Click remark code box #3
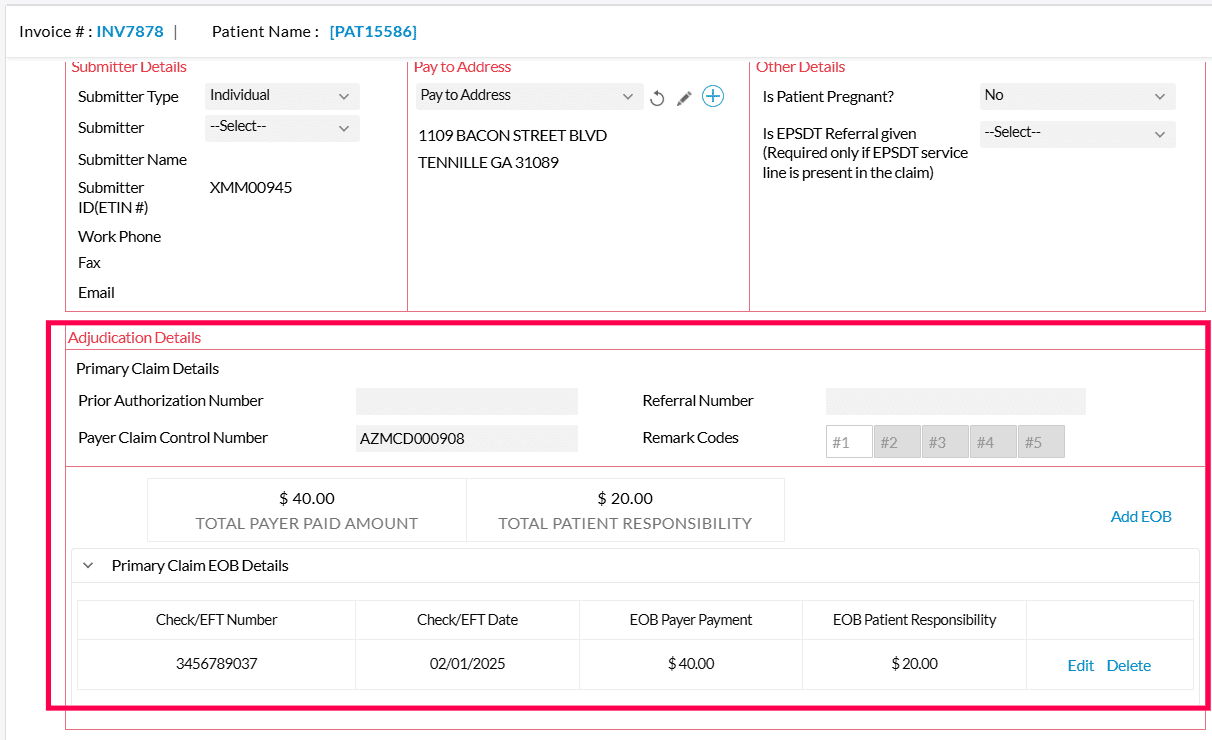The height and width of the screenshot is (740, 1212). tap(944, 441)
